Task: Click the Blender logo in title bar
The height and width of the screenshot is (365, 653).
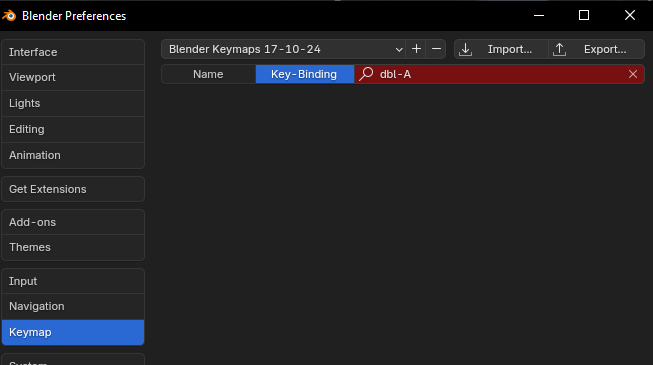Action: [x=9, y=16]
